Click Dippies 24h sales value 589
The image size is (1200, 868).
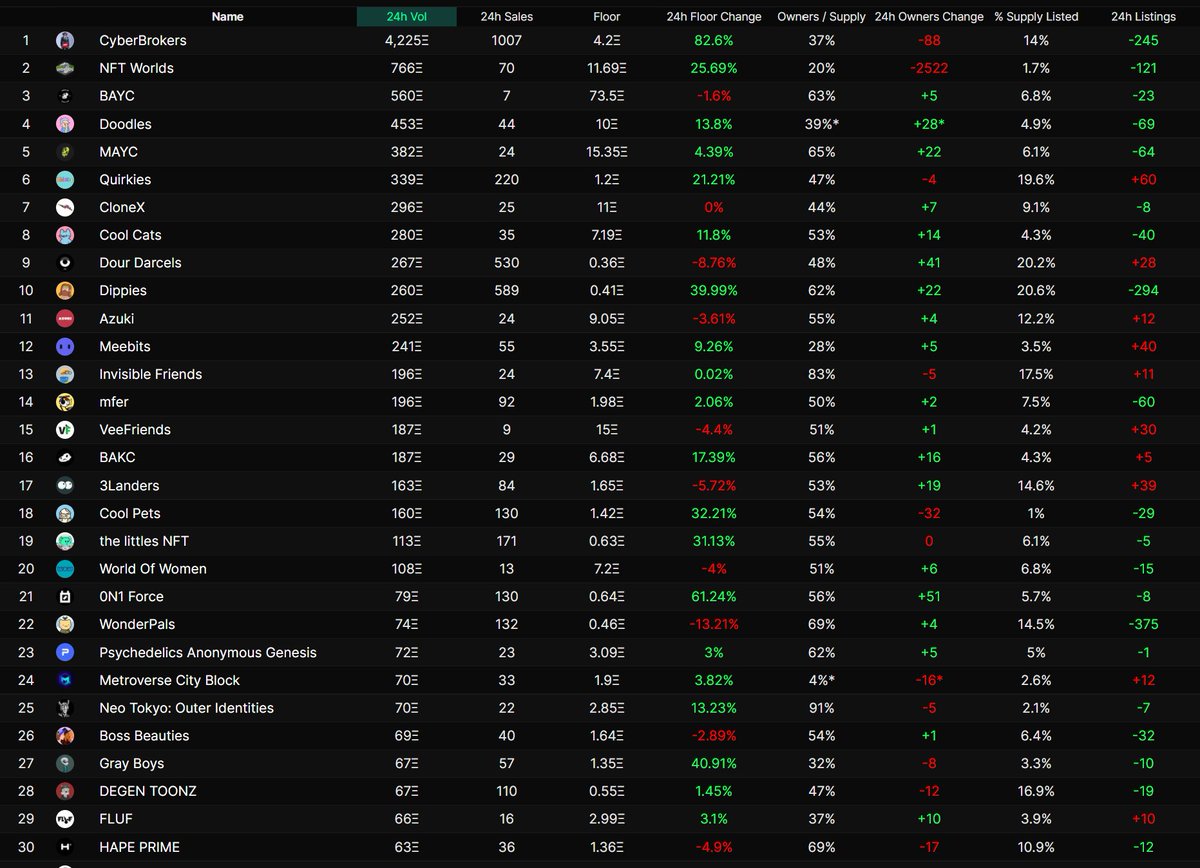506,291
